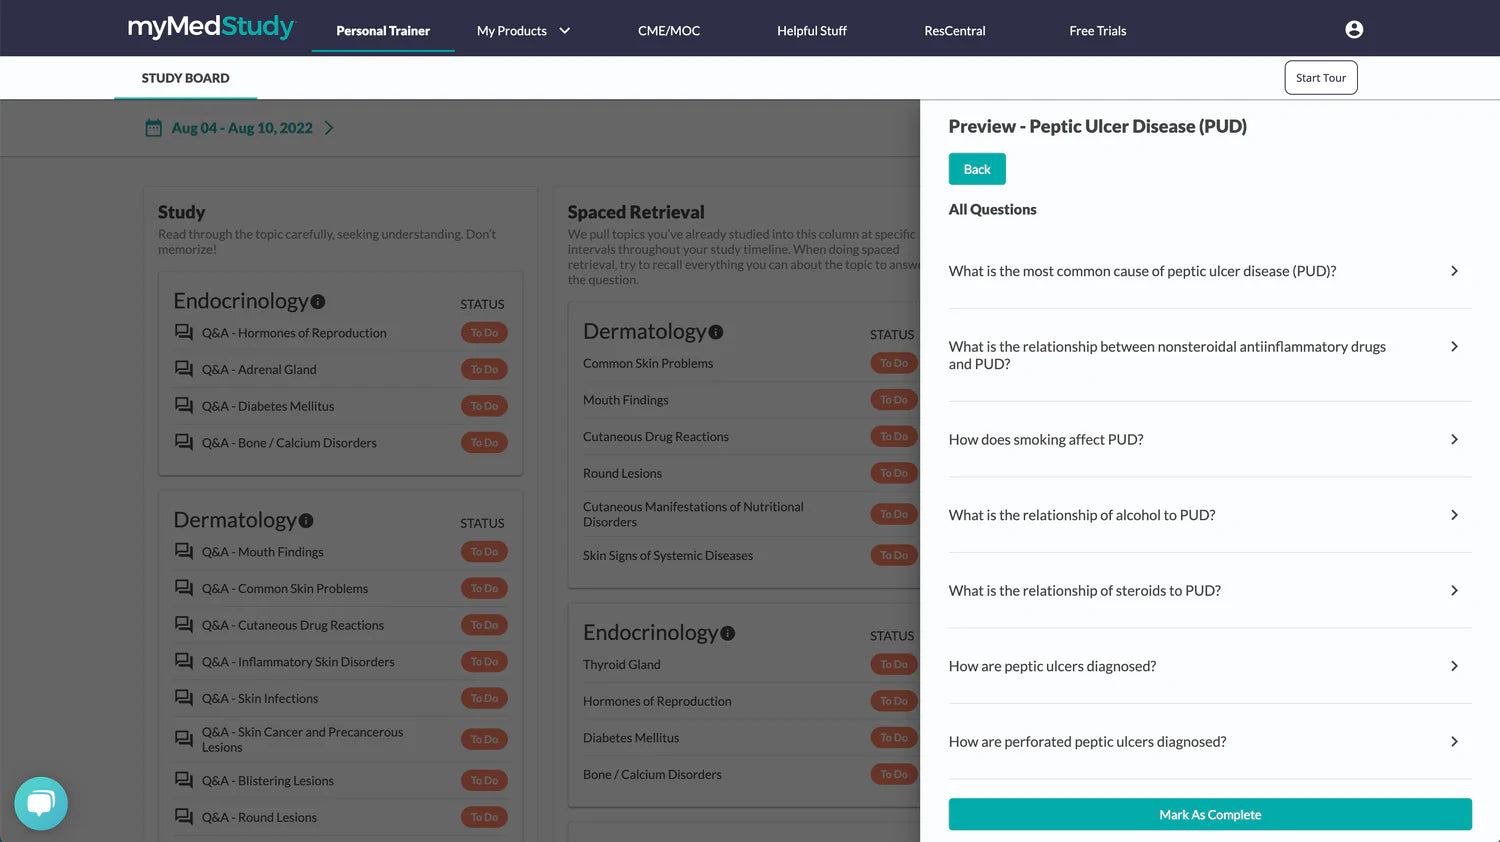Go to next week with date chevron
The height and width of the screenshot is (842, 1500).
(329, 128)
